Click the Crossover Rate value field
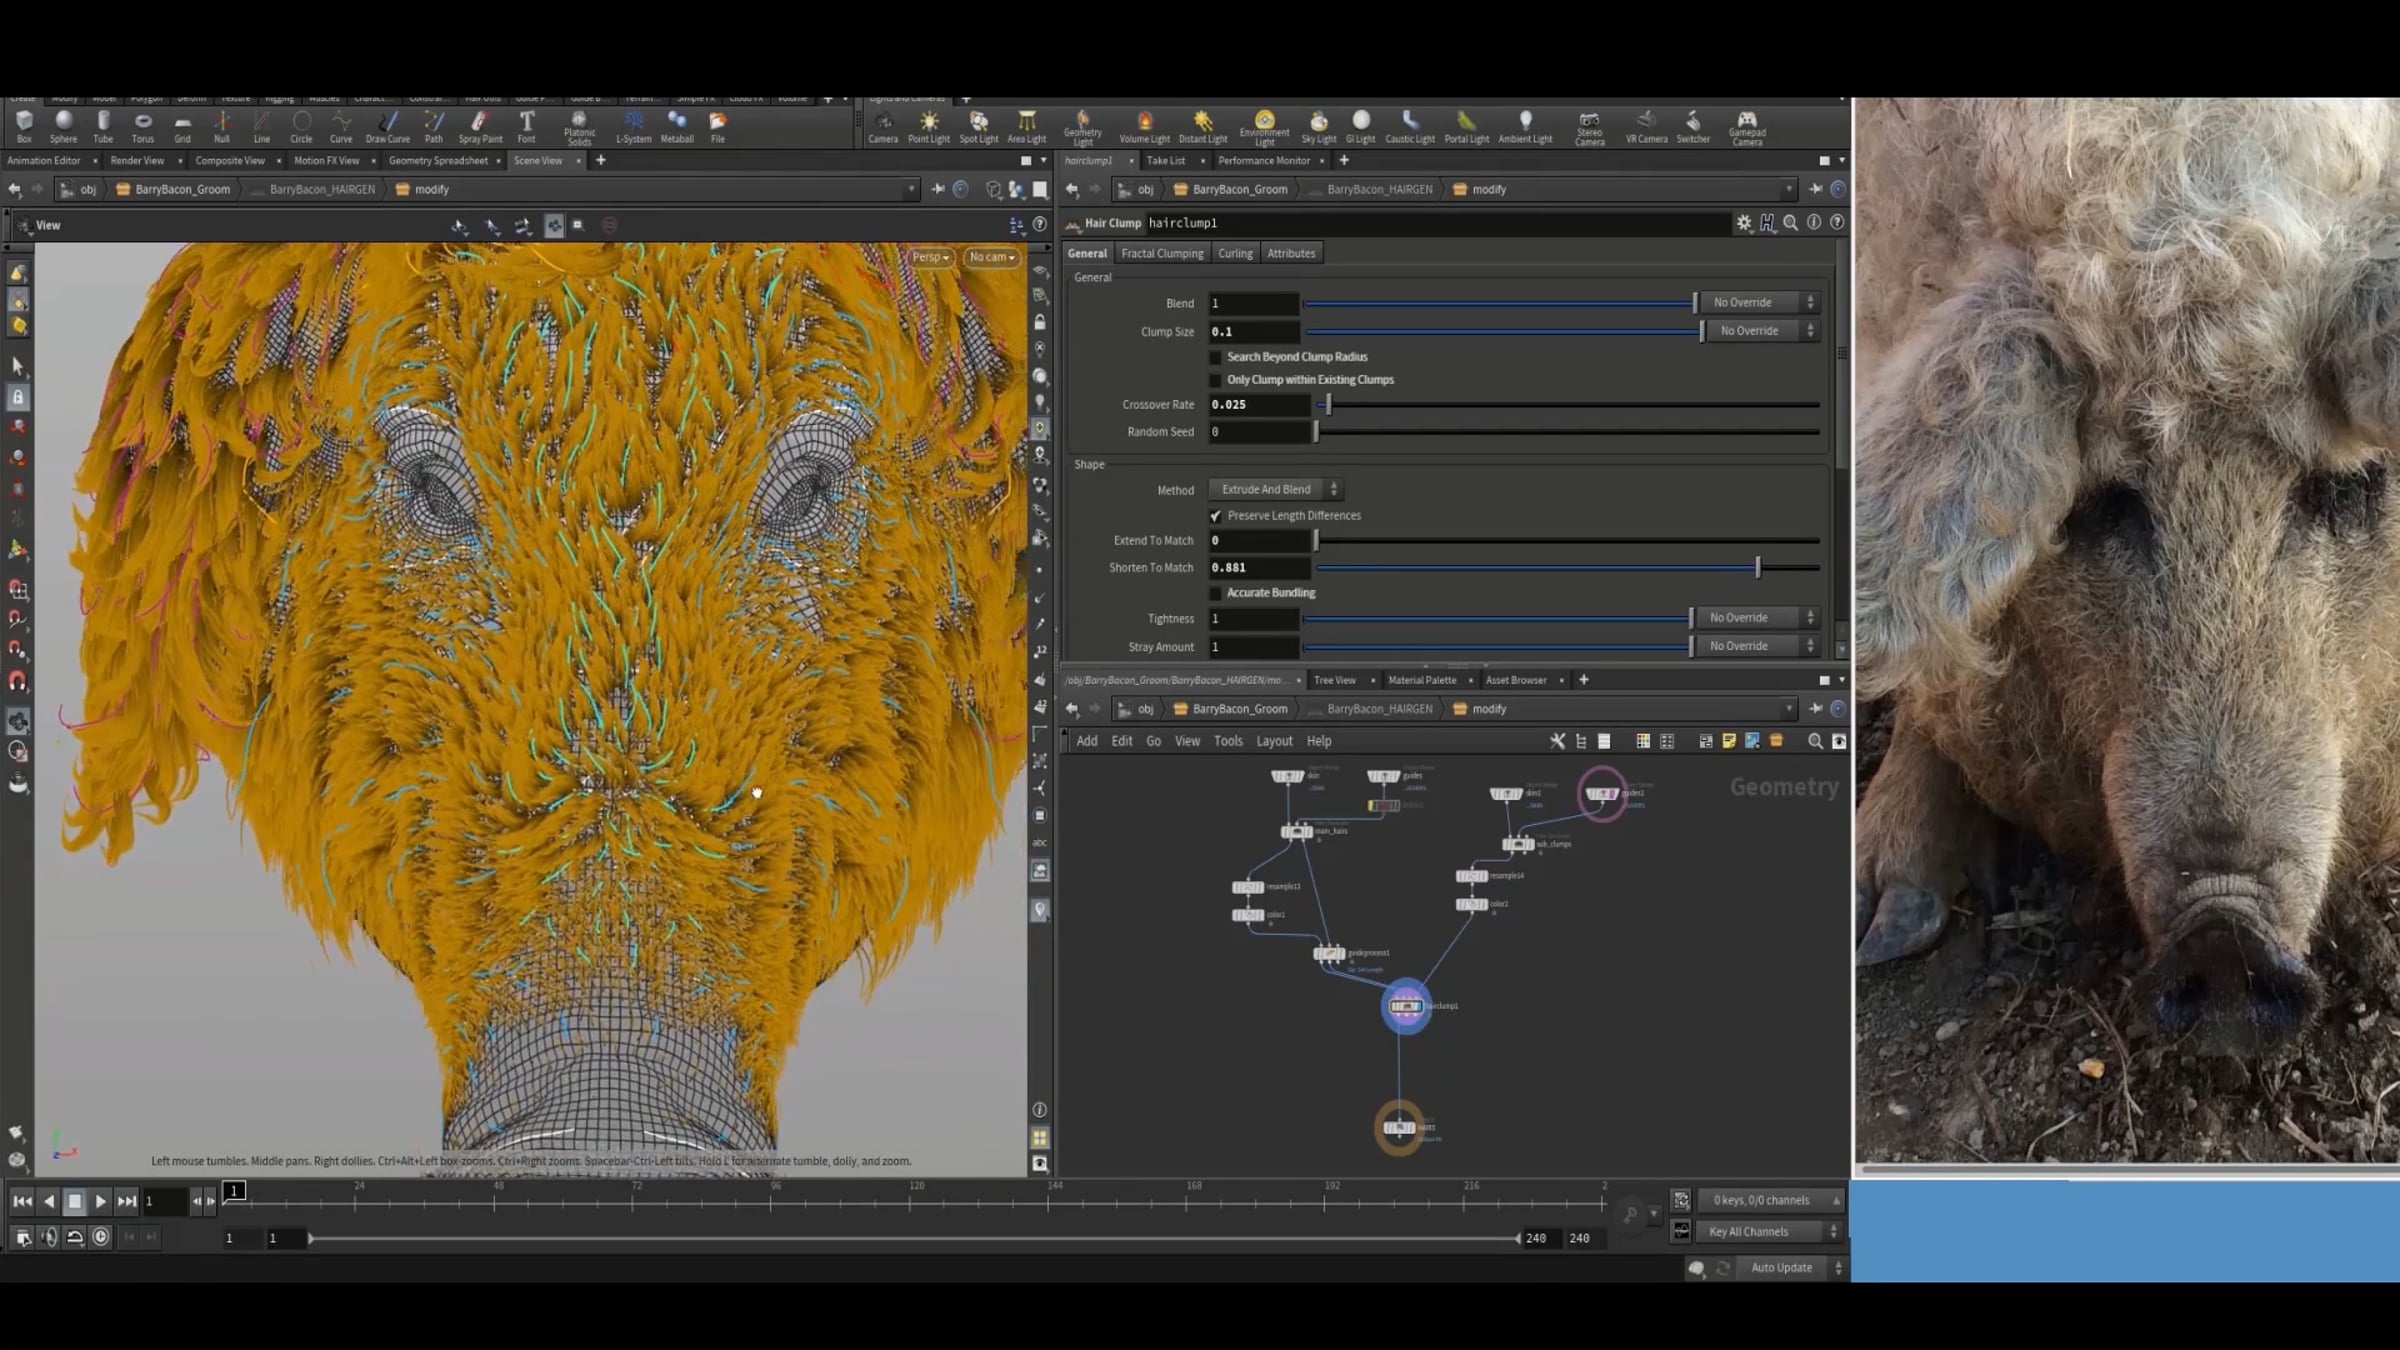2400x1350 pixels. (x=1259, y=405)
